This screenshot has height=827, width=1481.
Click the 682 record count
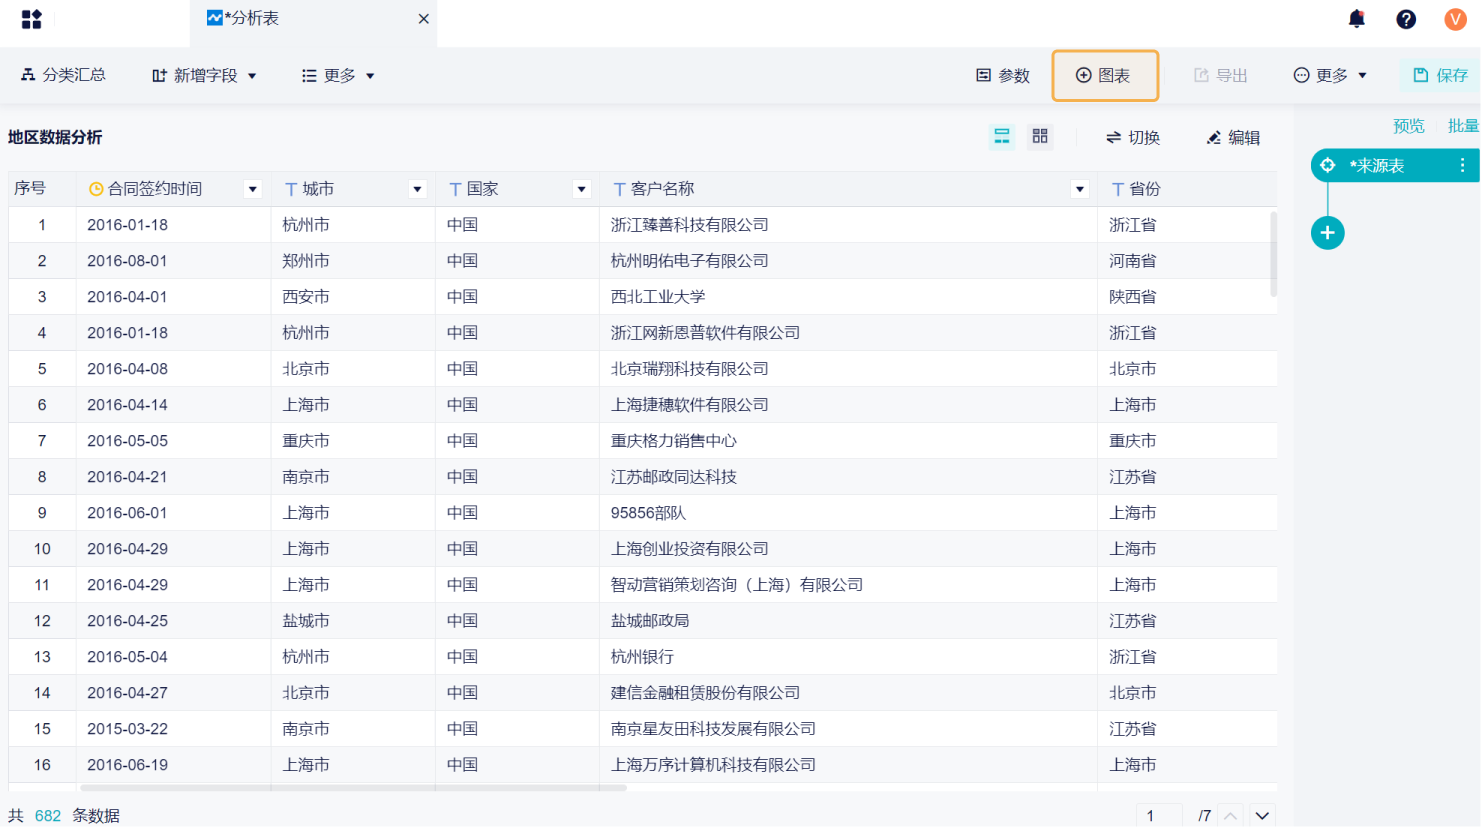48,816
